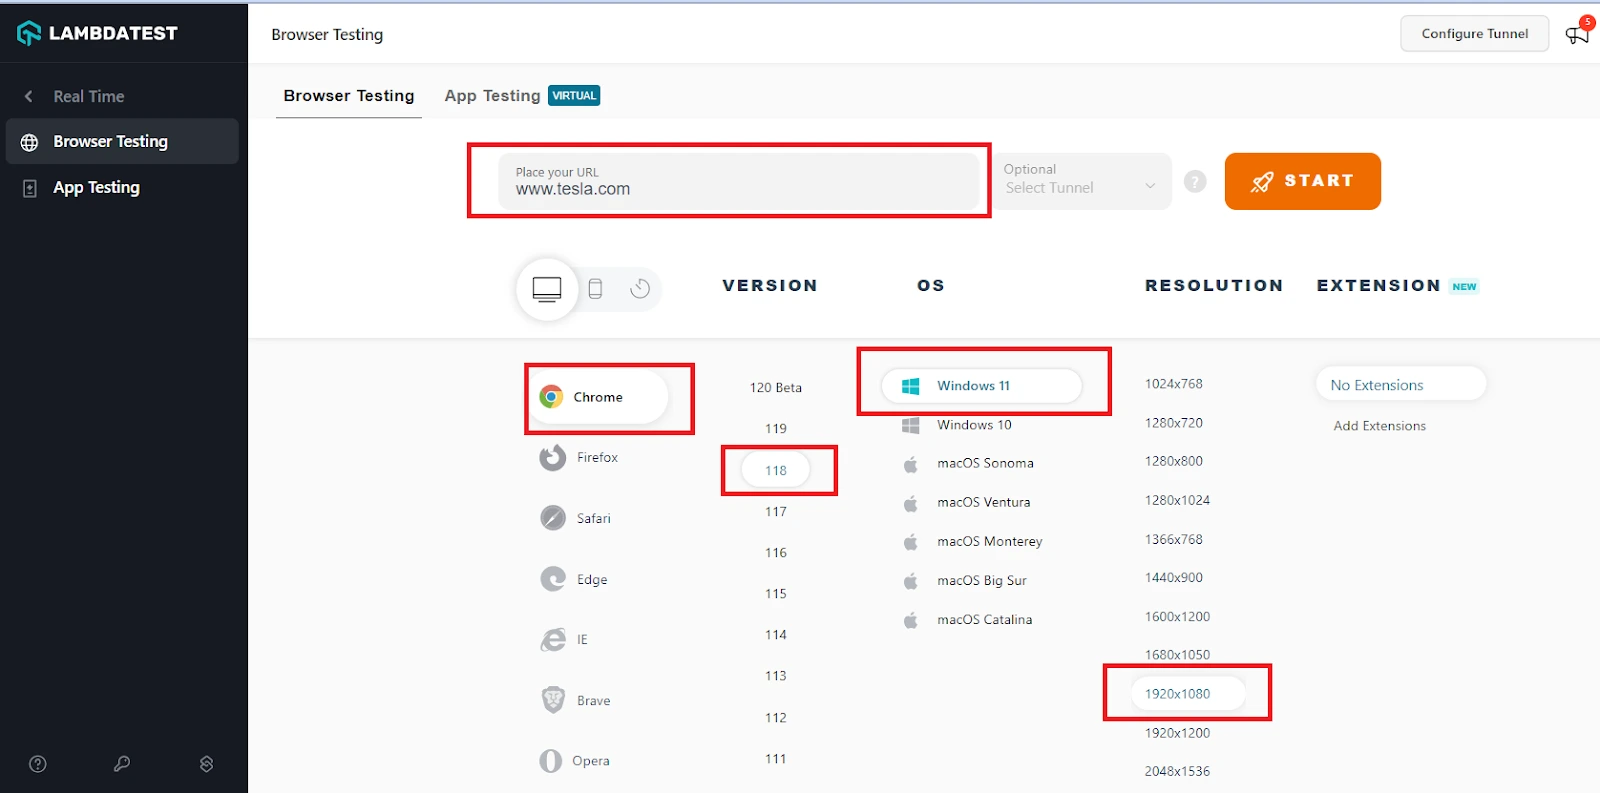Choose version 112

coord(776,717)
